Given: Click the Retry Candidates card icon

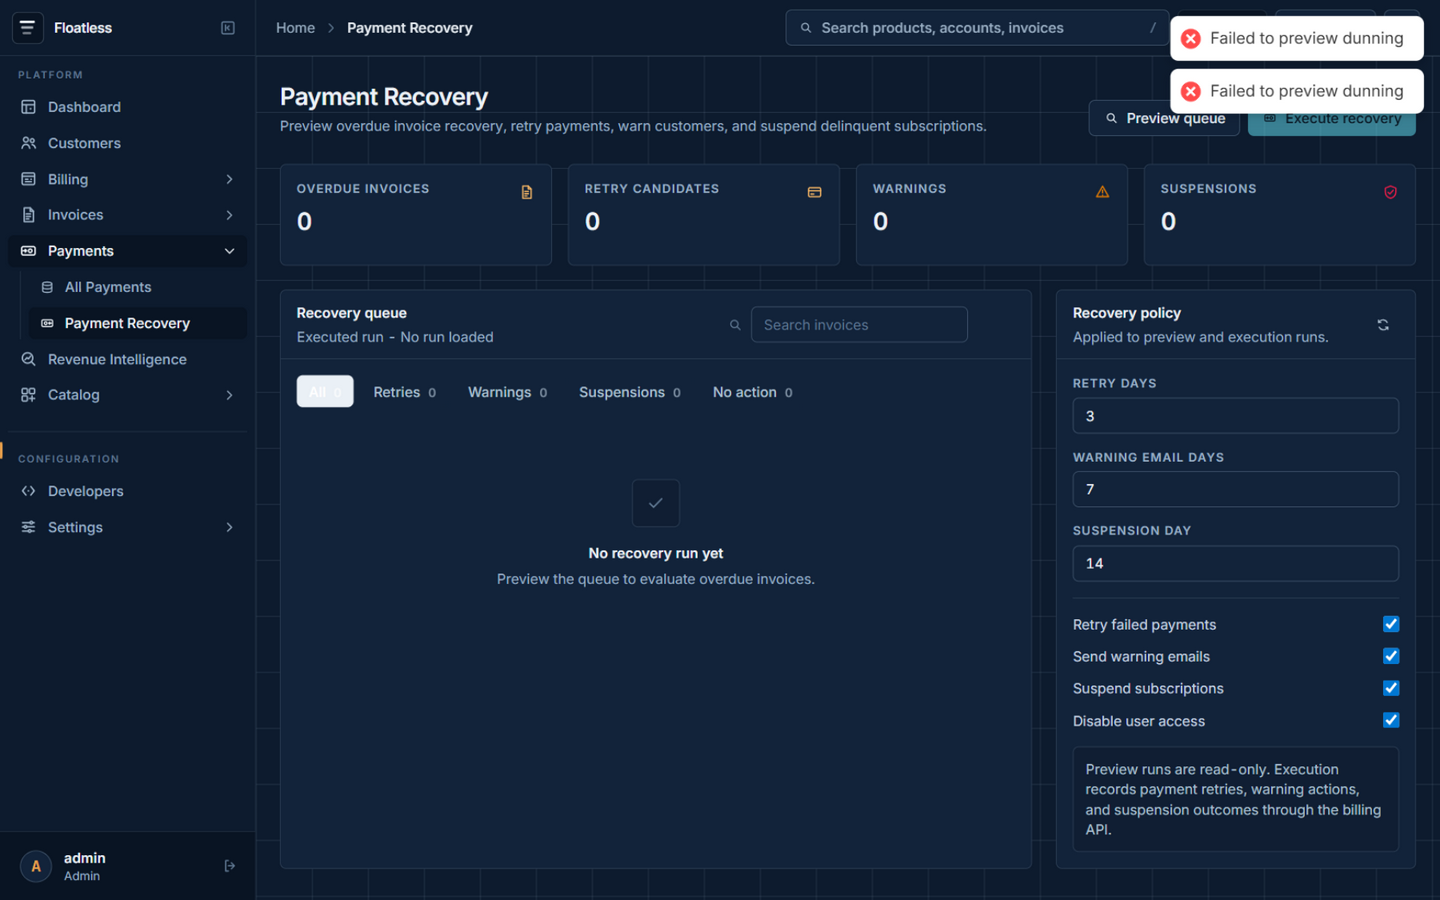Looking at the screenshot, I should [814, 192].
